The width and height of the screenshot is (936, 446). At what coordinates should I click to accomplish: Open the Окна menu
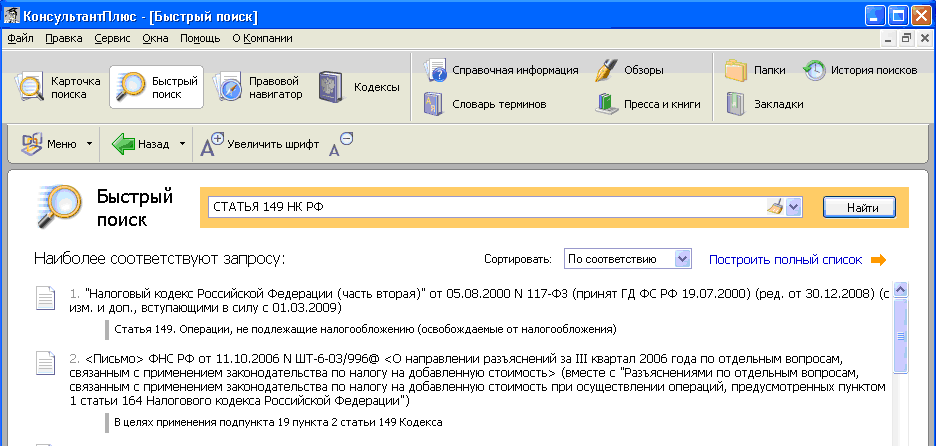click(156, 39)
